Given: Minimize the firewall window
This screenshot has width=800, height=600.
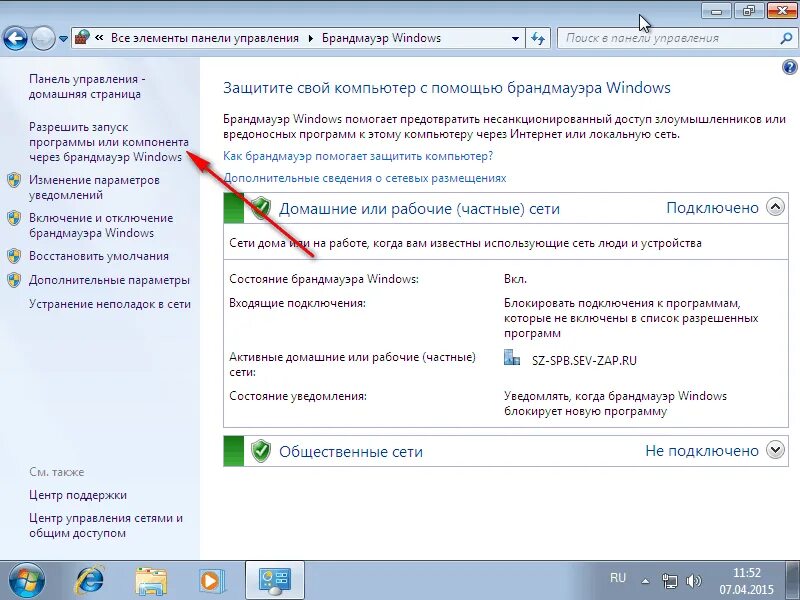Looking at the screenshot, I should 716,11.
